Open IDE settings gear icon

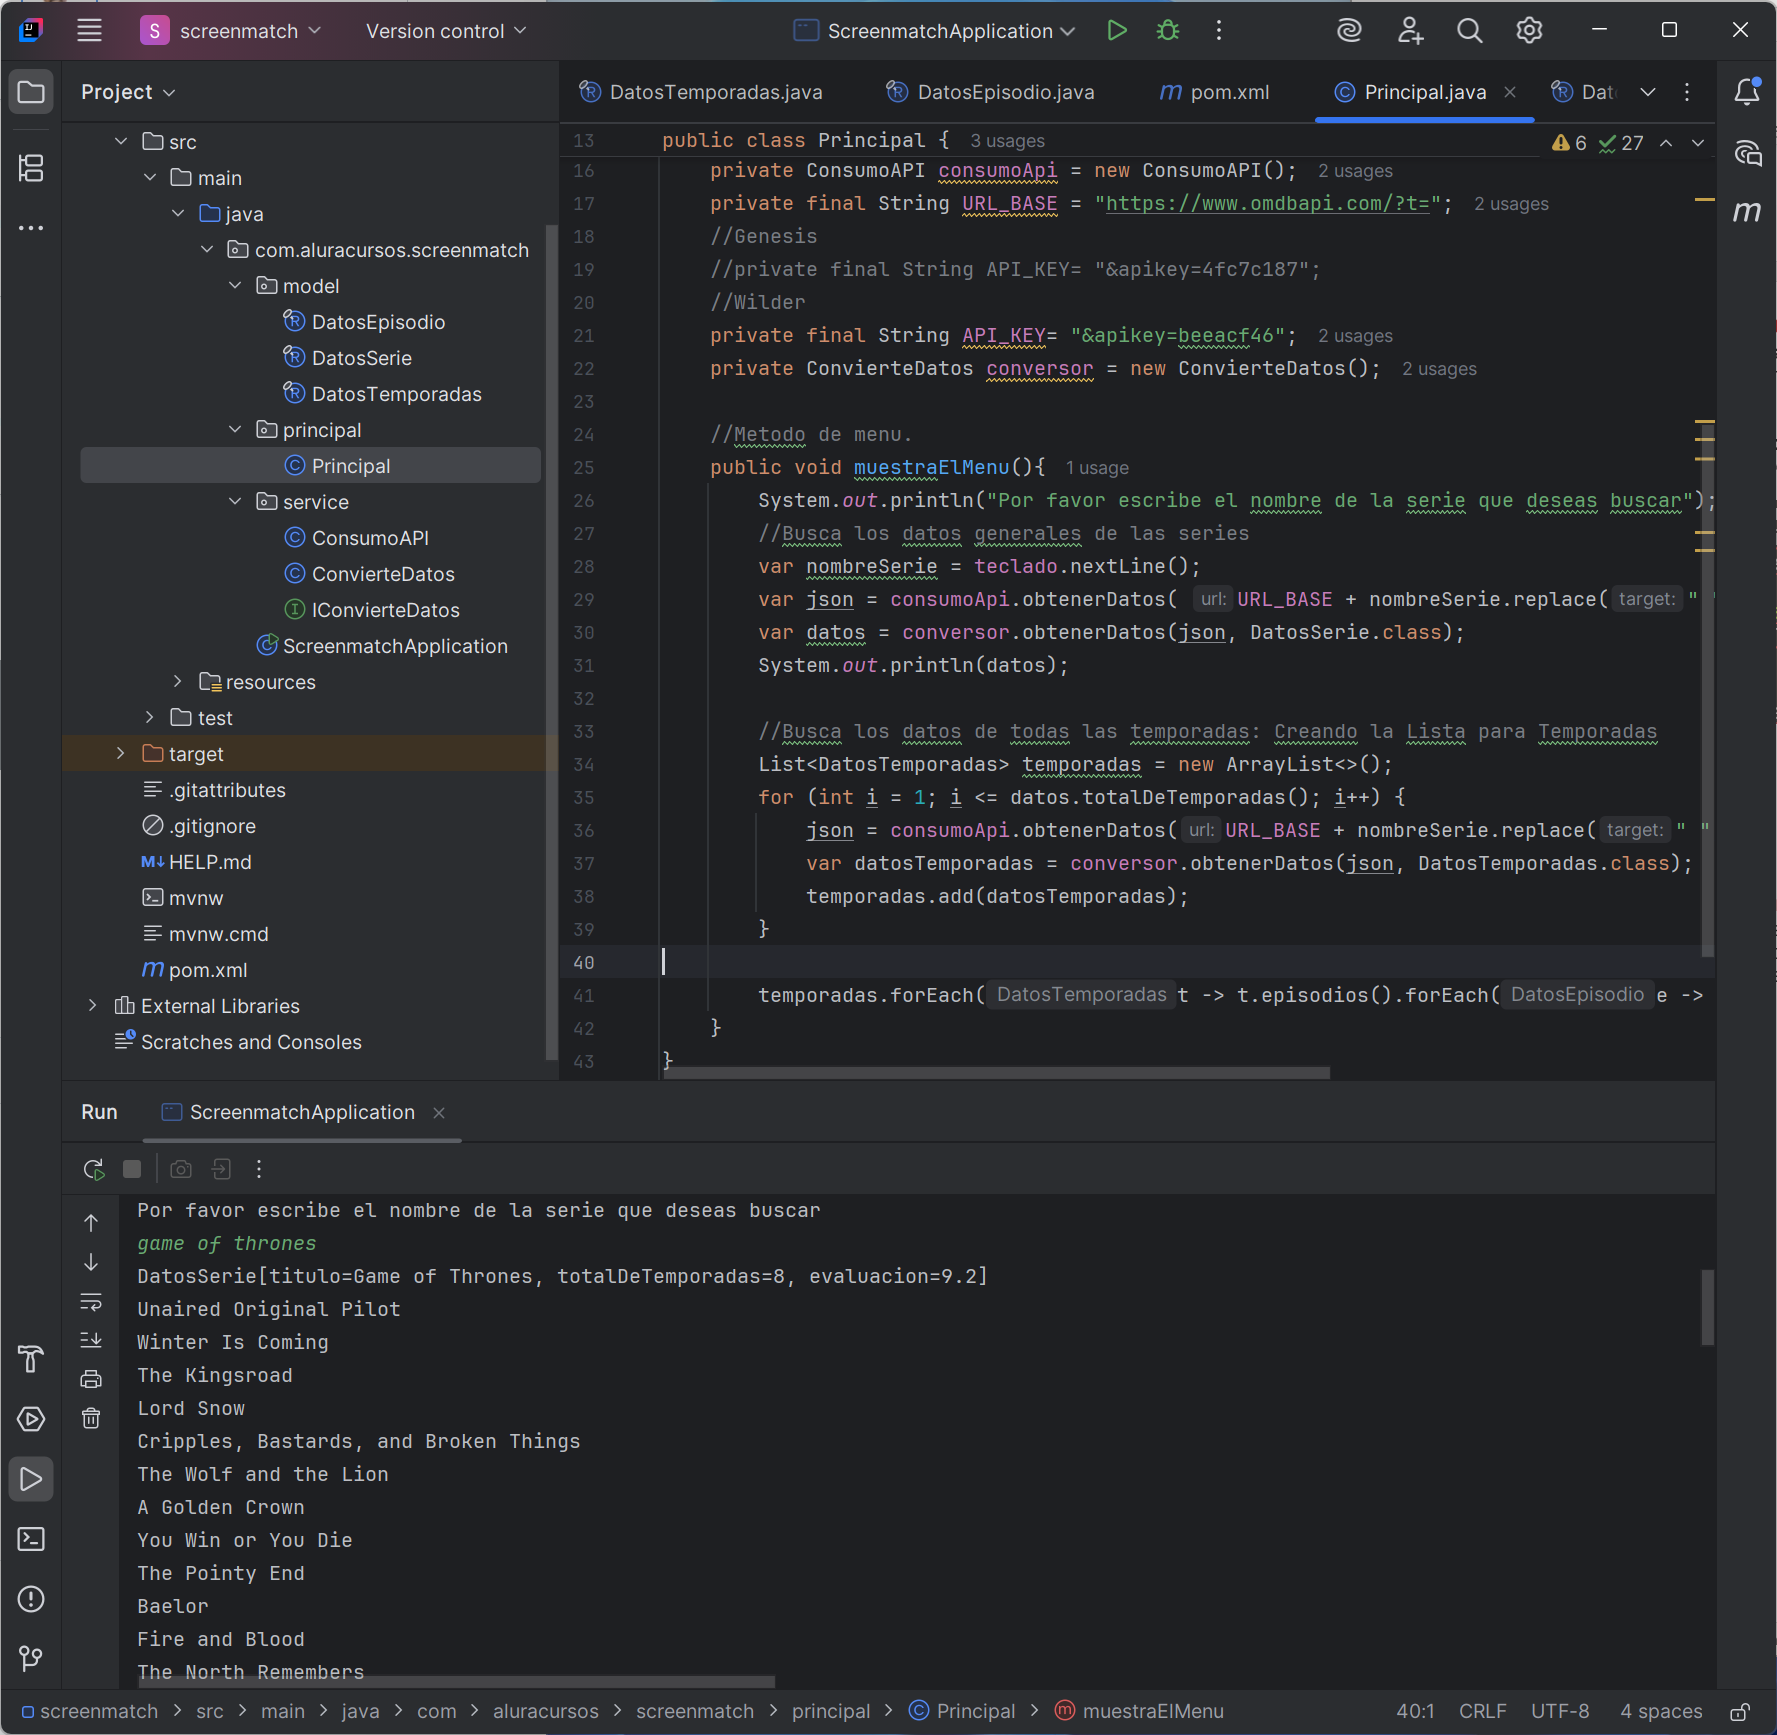point(1529,31)
